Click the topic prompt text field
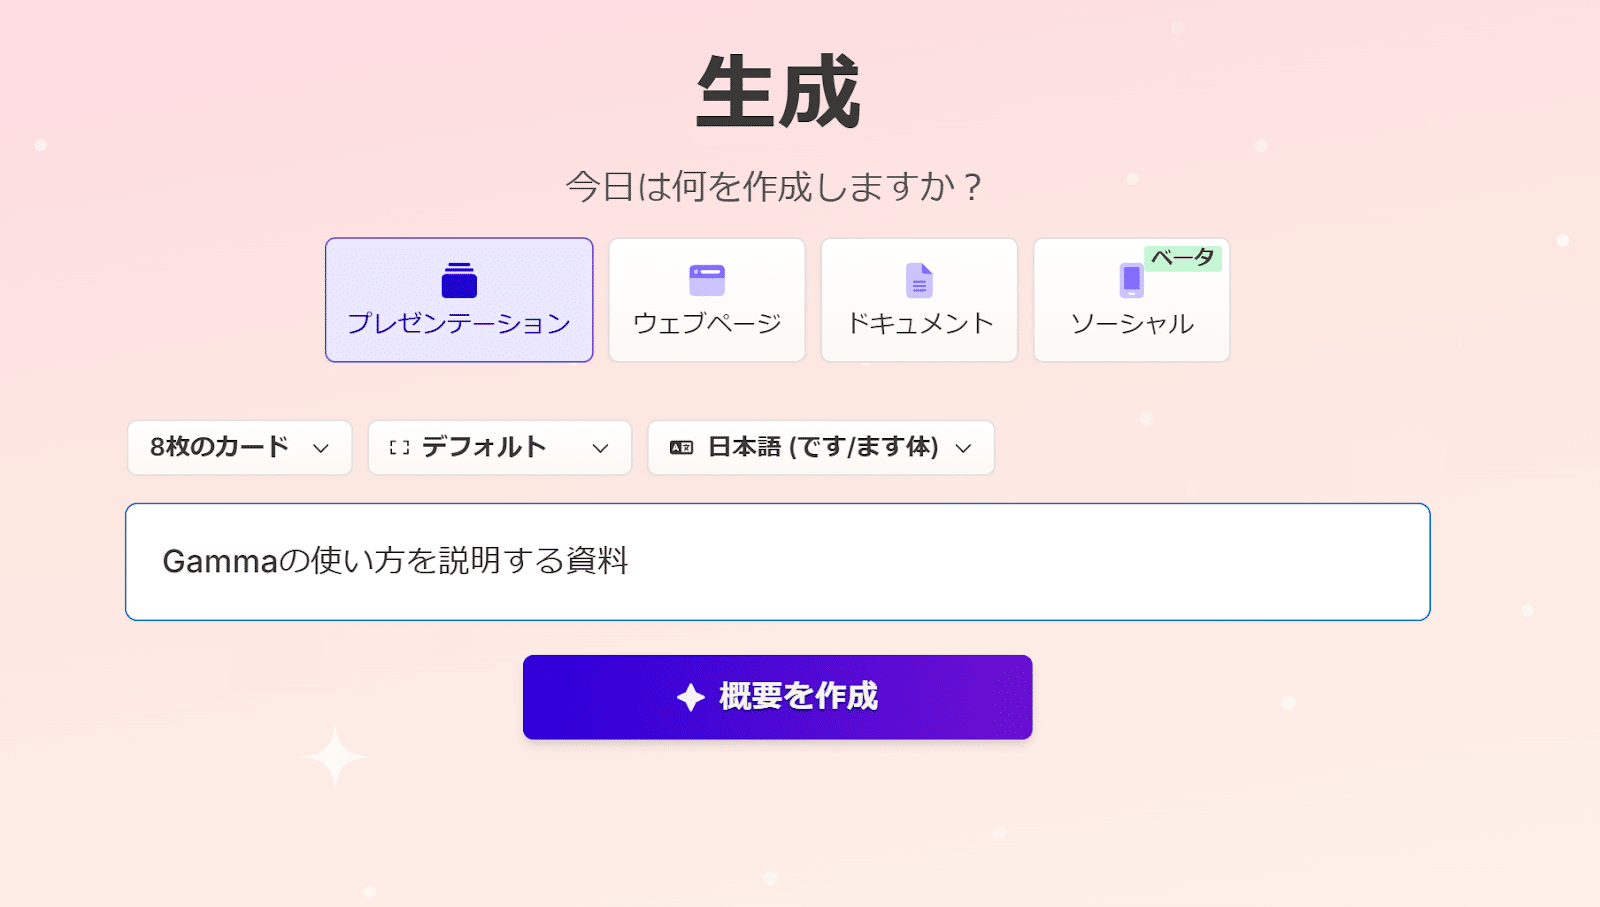This screenshot has height=907, width=1600. click(777, 561)
